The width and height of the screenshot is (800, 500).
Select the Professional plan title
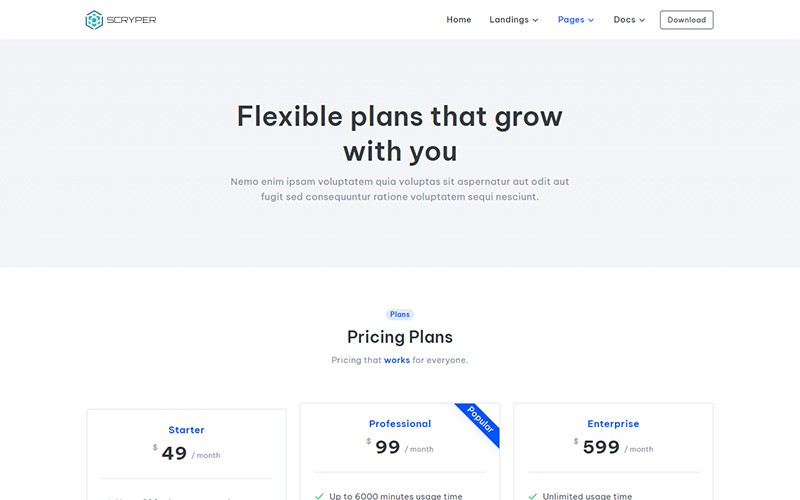click(x=400, y=424)
